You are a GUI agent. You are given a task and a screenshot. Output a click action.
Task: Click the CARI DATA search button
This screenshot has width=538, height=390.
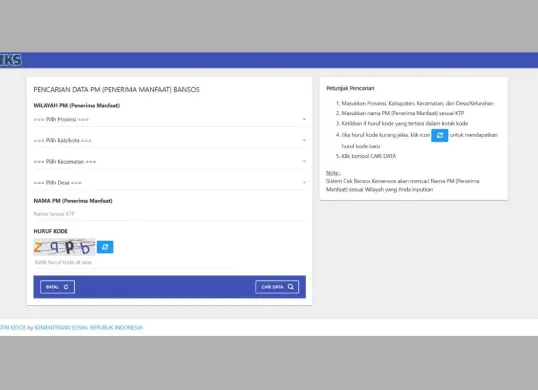pyautogui.click(x=277, y=287)
